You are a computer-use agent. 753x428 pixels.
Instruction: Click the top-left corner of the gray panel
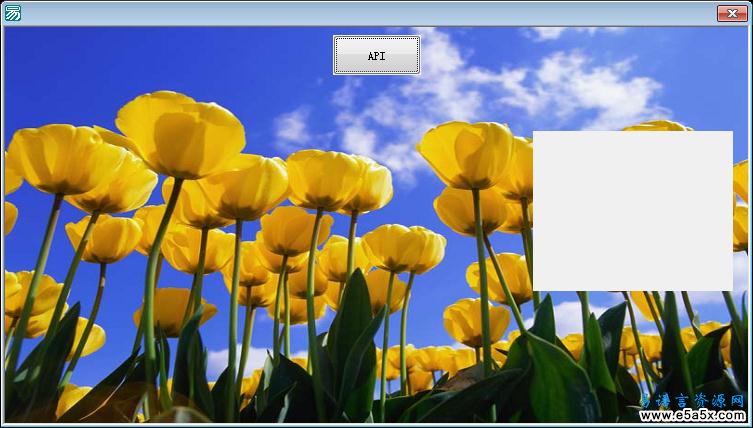click(535, 133)
